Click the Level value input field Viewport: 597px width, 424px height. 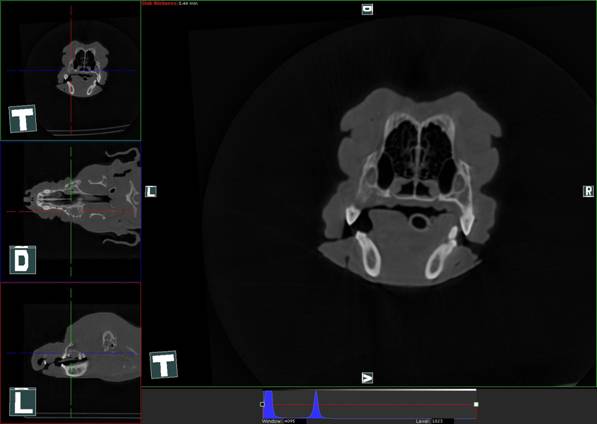[442, 421]
